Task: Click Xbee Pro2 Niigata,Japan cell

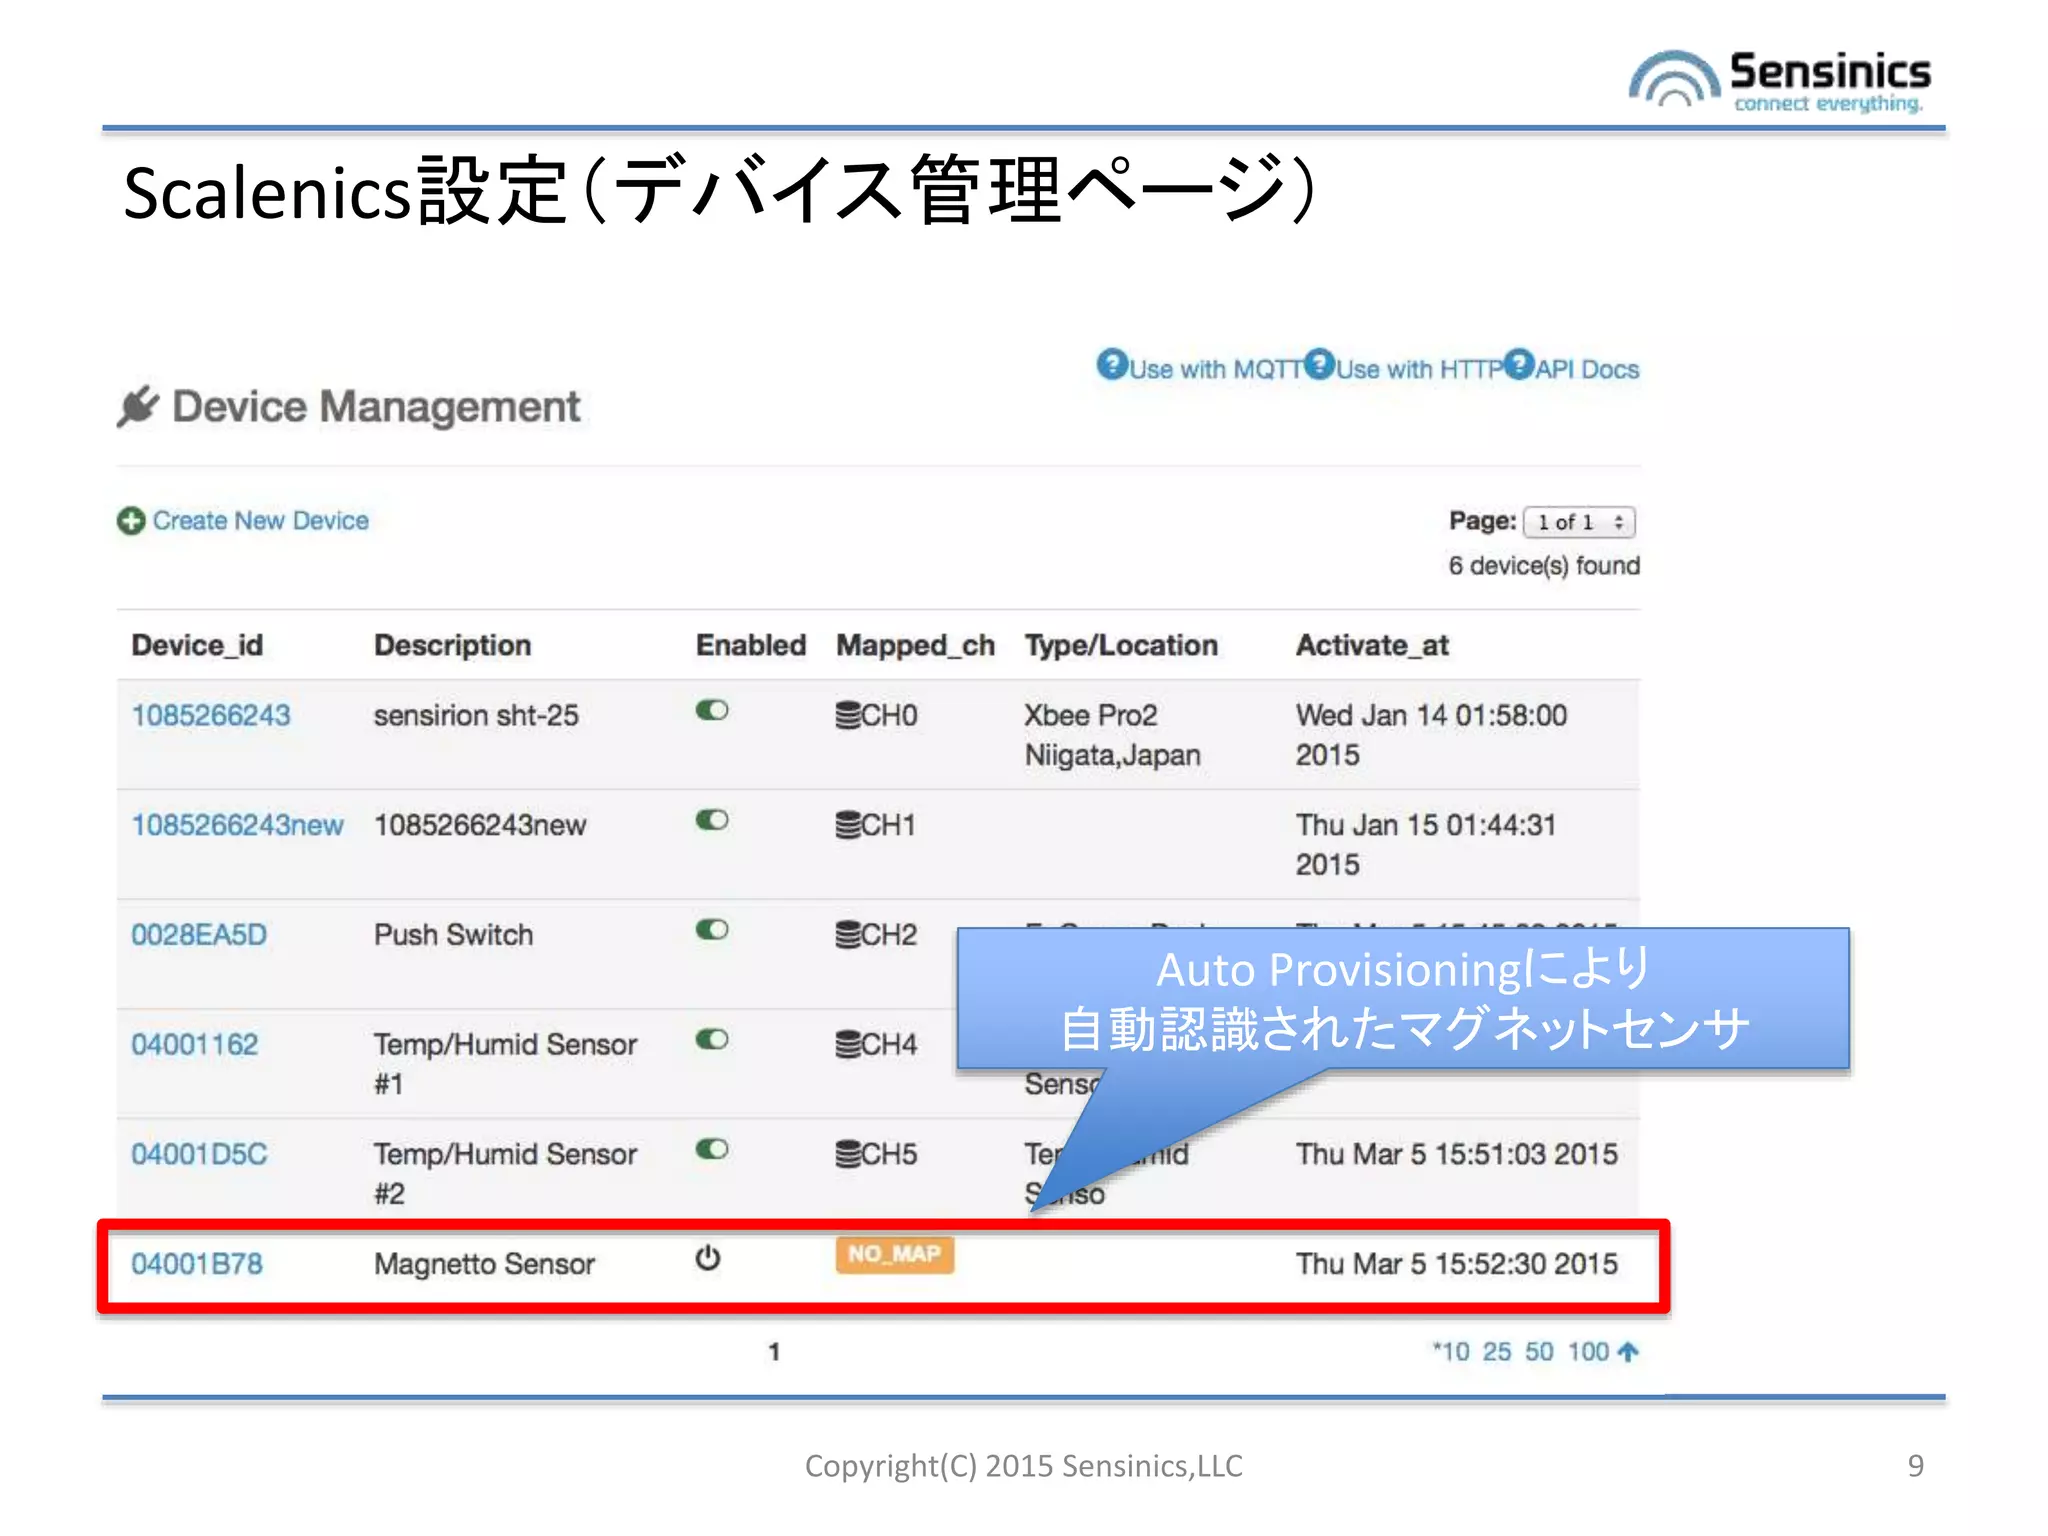Action: coord(1112,735)
